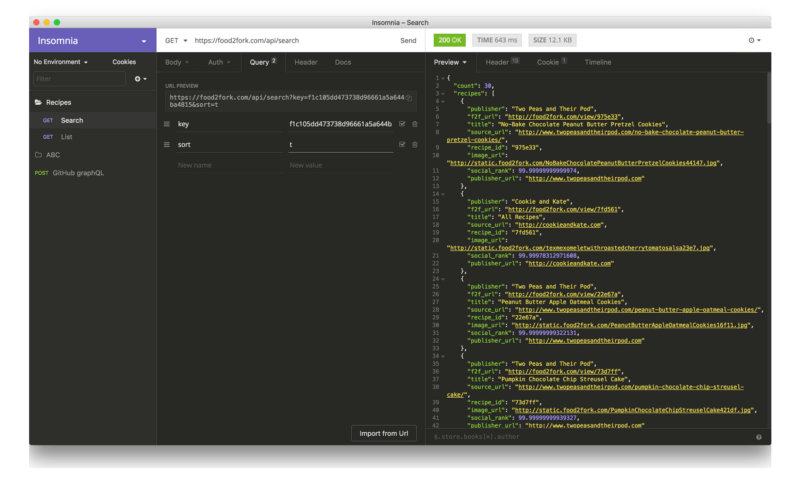The image size is (800, 486).
Task: Open the Timeline response tab
Action: 598,62
